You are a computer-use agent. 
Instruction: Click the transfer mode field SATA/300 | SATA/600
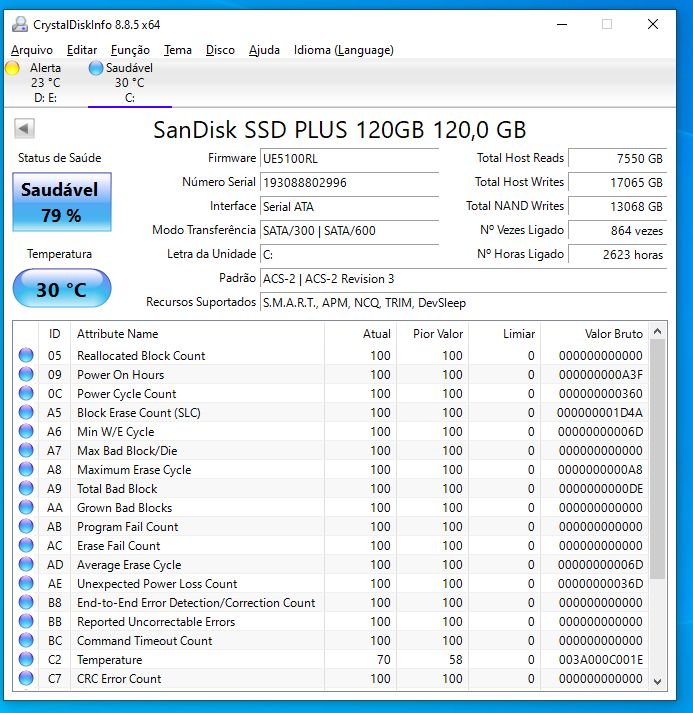[x=349, y=231]
